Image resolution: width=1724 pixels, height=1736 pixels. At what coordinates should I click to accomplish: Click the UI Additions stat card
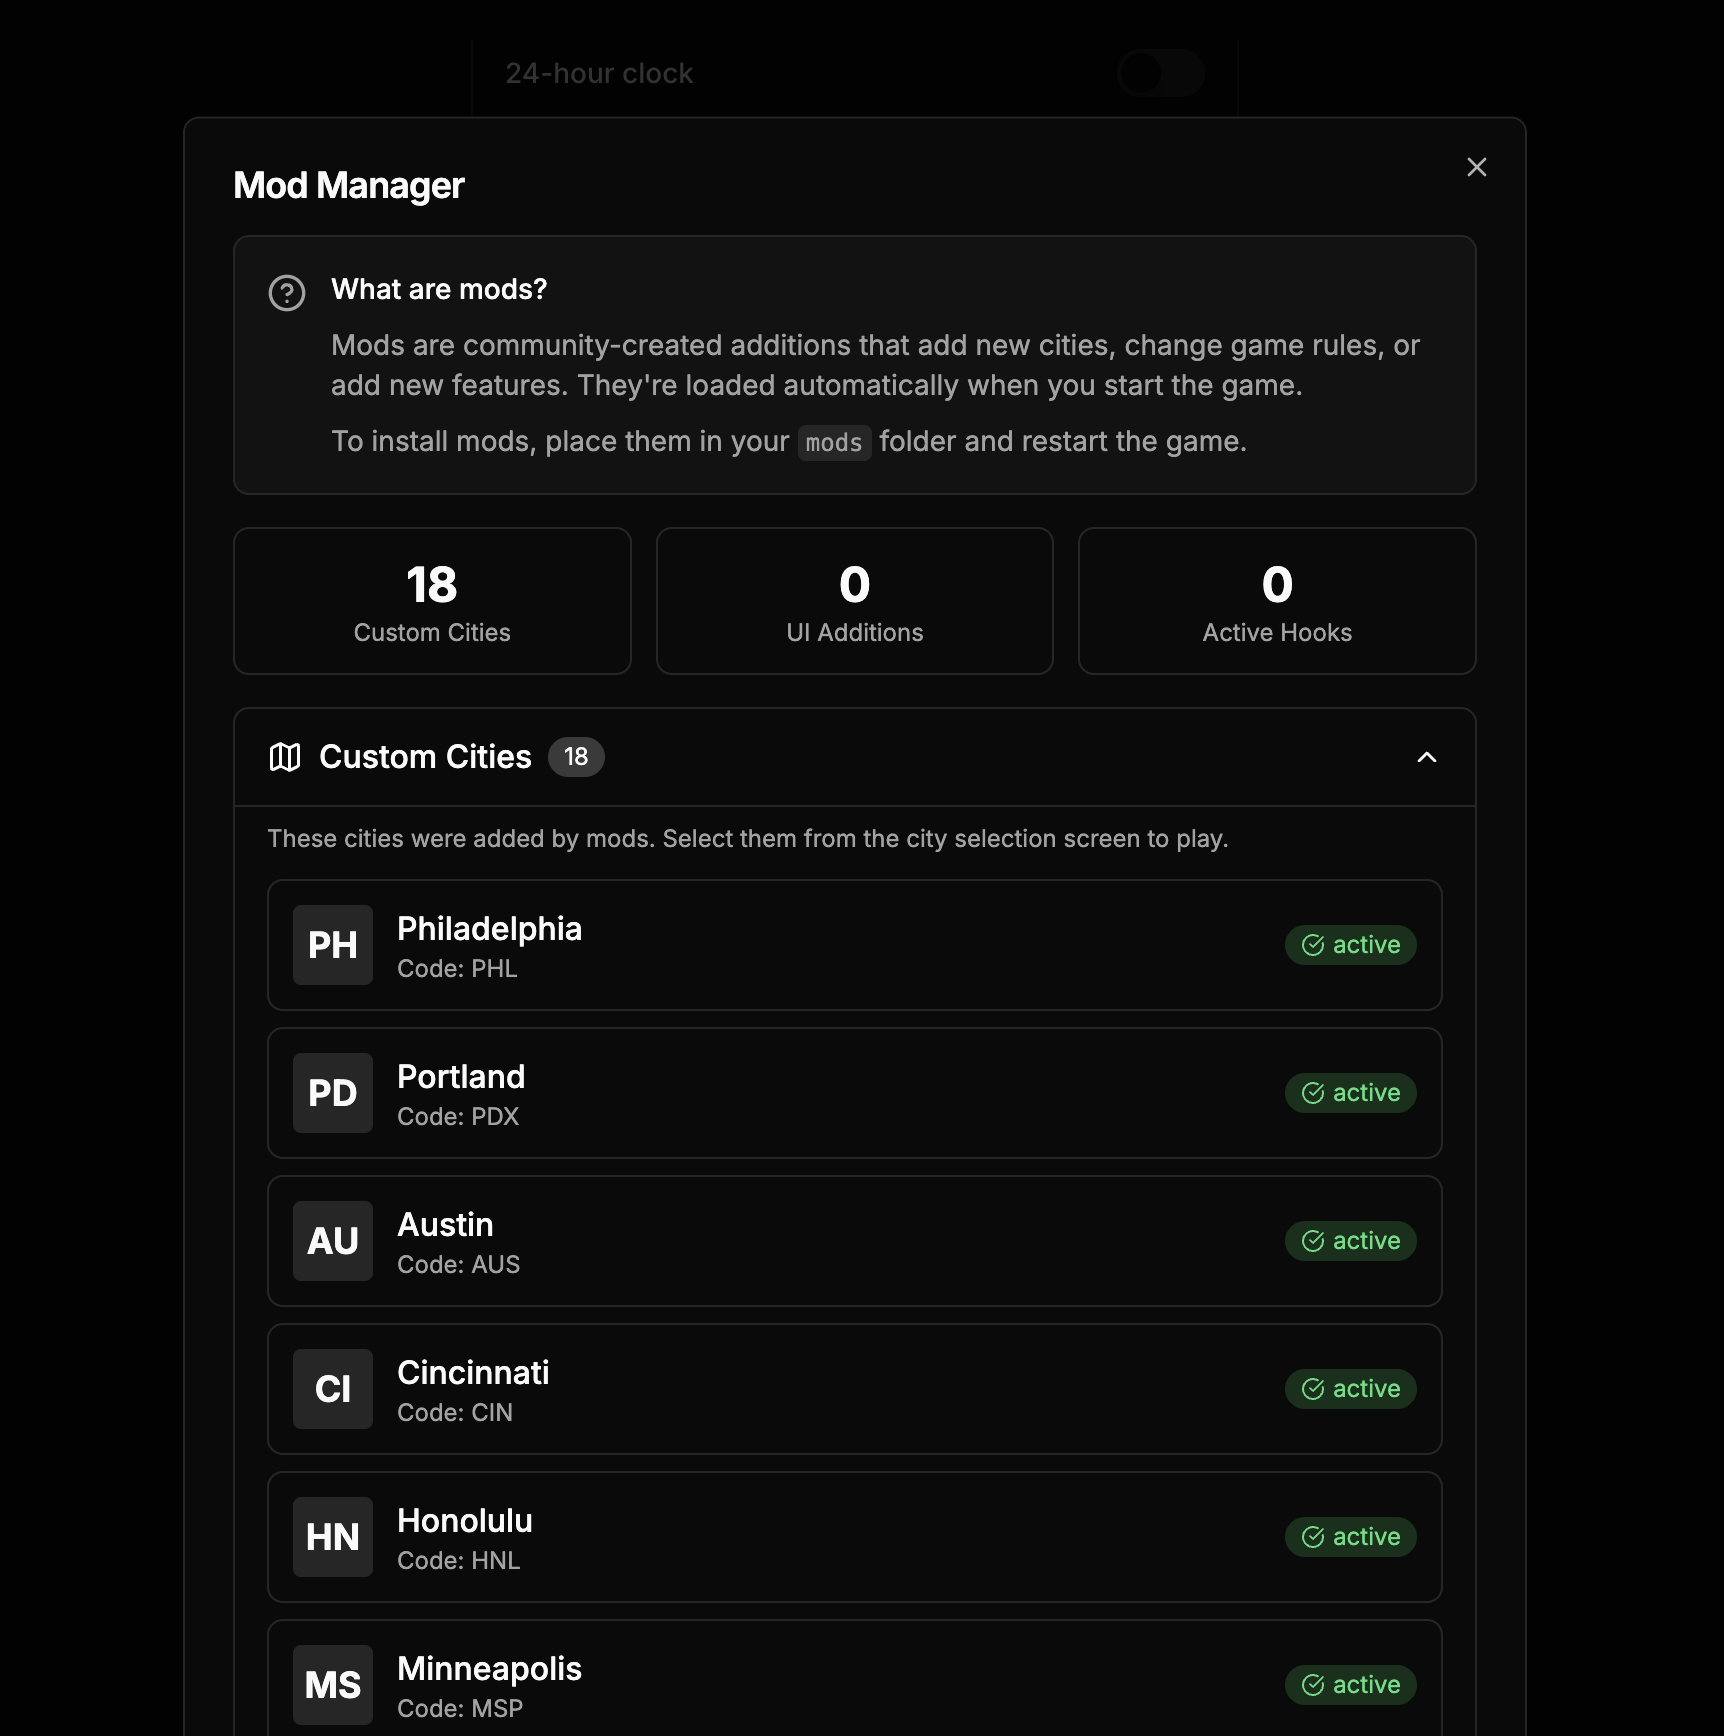854,600
